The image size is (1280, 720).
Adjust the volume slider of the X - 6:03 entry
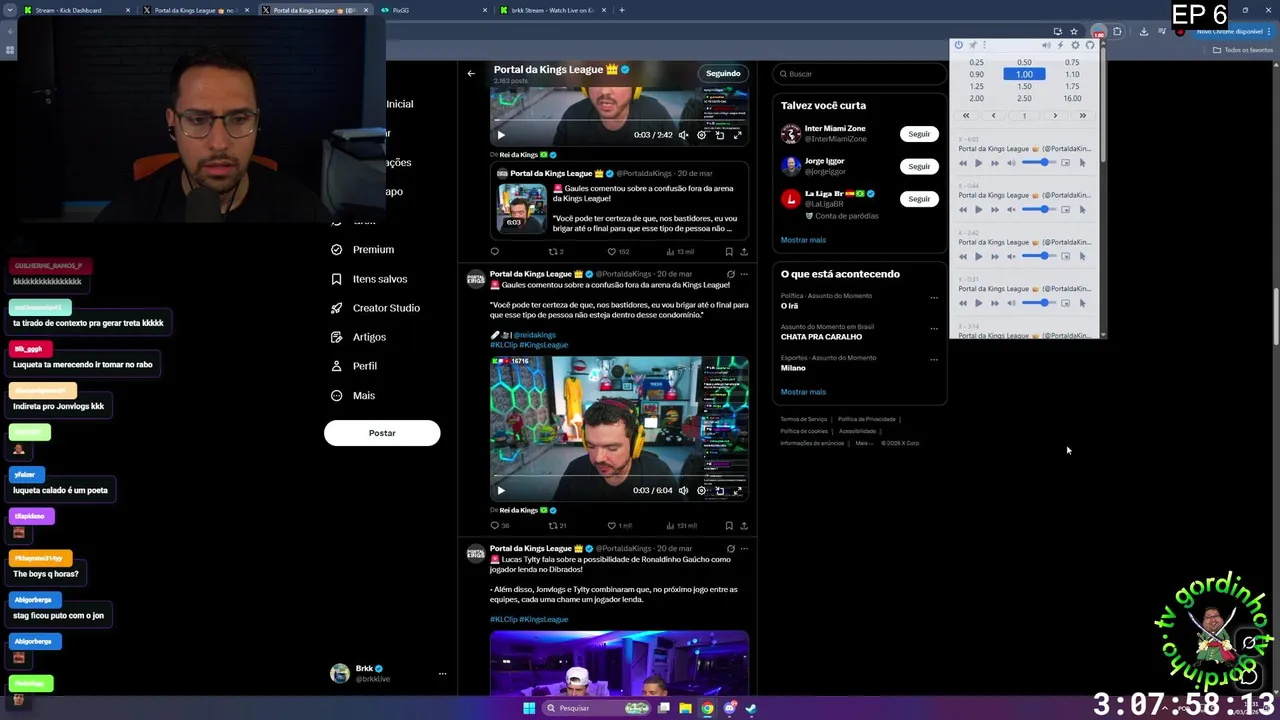click(1039, 162)
